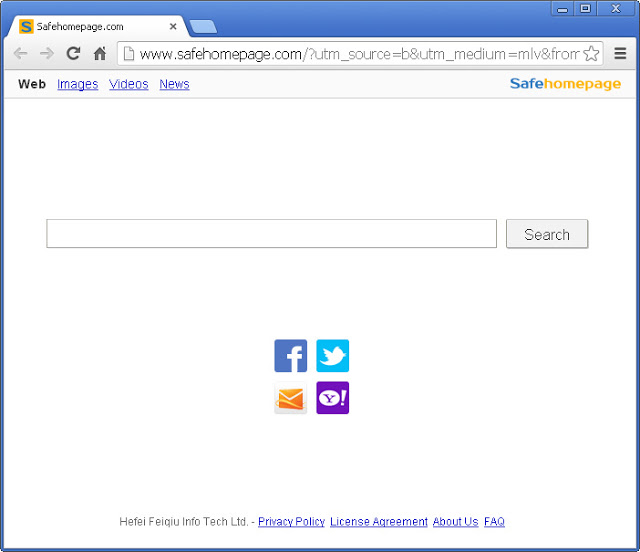Switch to Images search

78,84
